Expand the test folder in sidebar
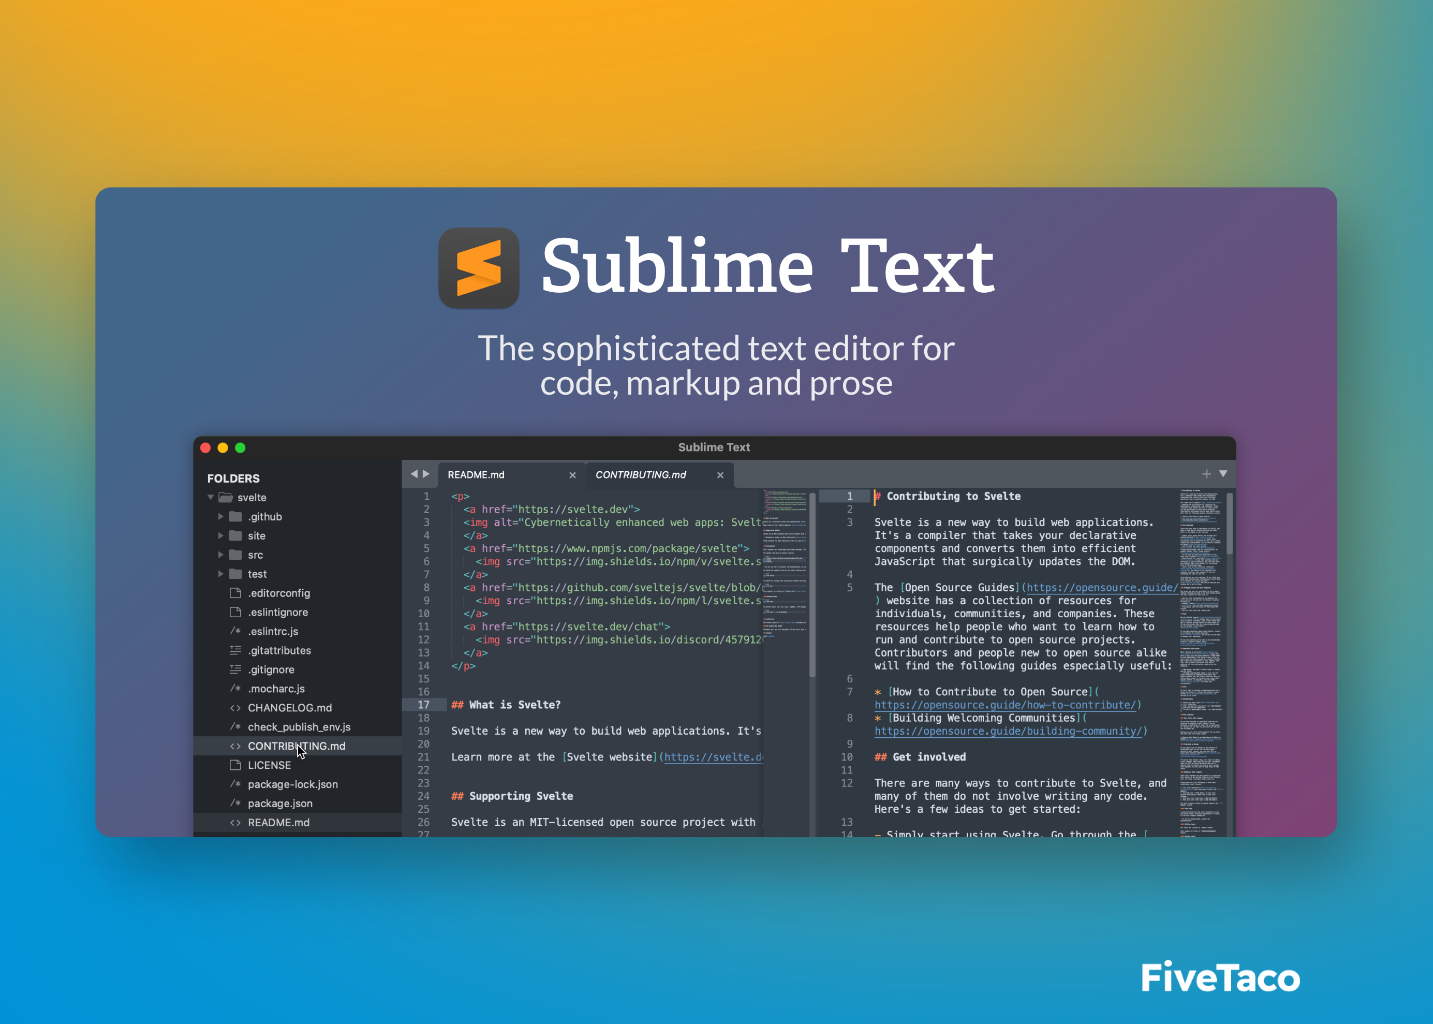 (x=221, y=573)
